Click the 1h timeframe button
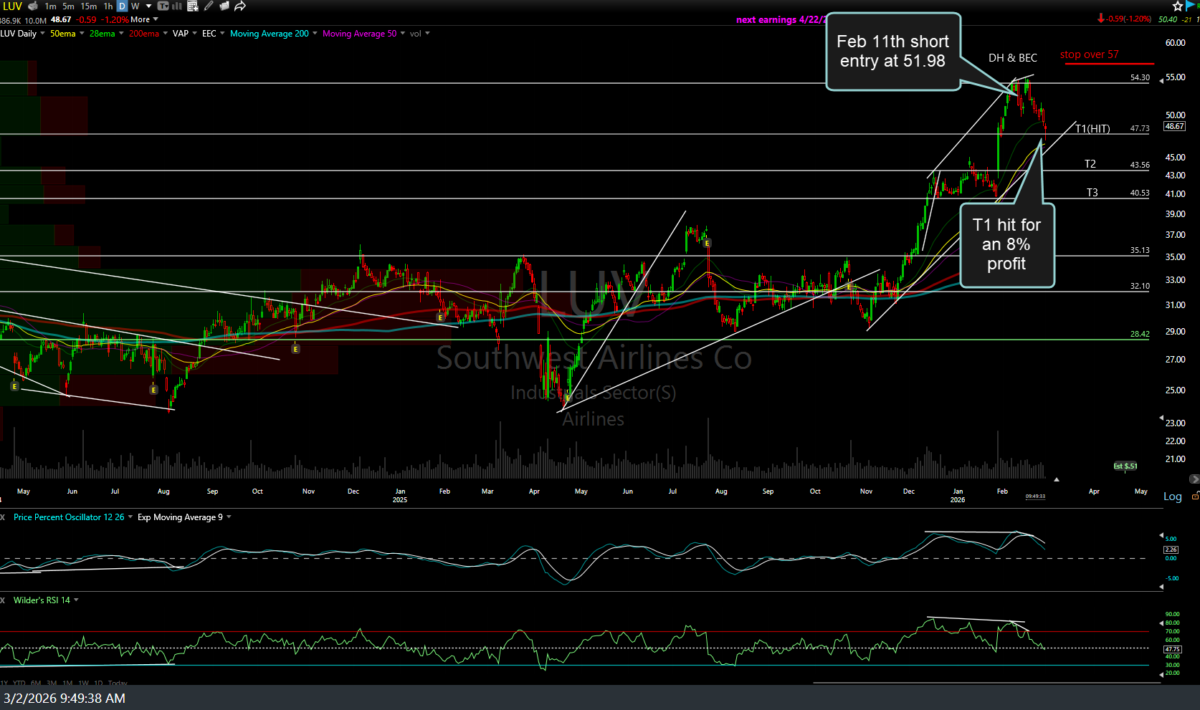 point(108,6)
